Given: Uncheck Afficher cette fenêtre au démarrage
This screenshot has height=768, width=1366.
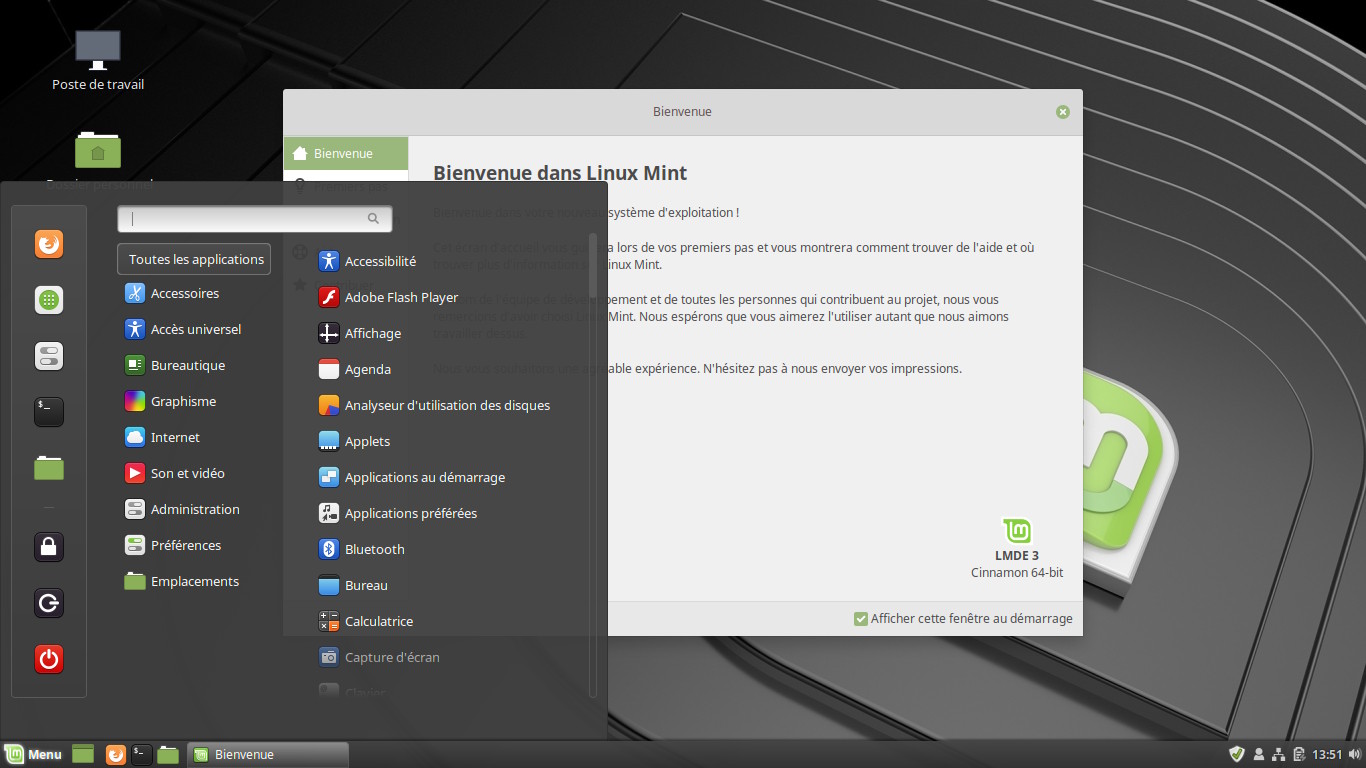Looking at the screenshot, I should point(860,619).
